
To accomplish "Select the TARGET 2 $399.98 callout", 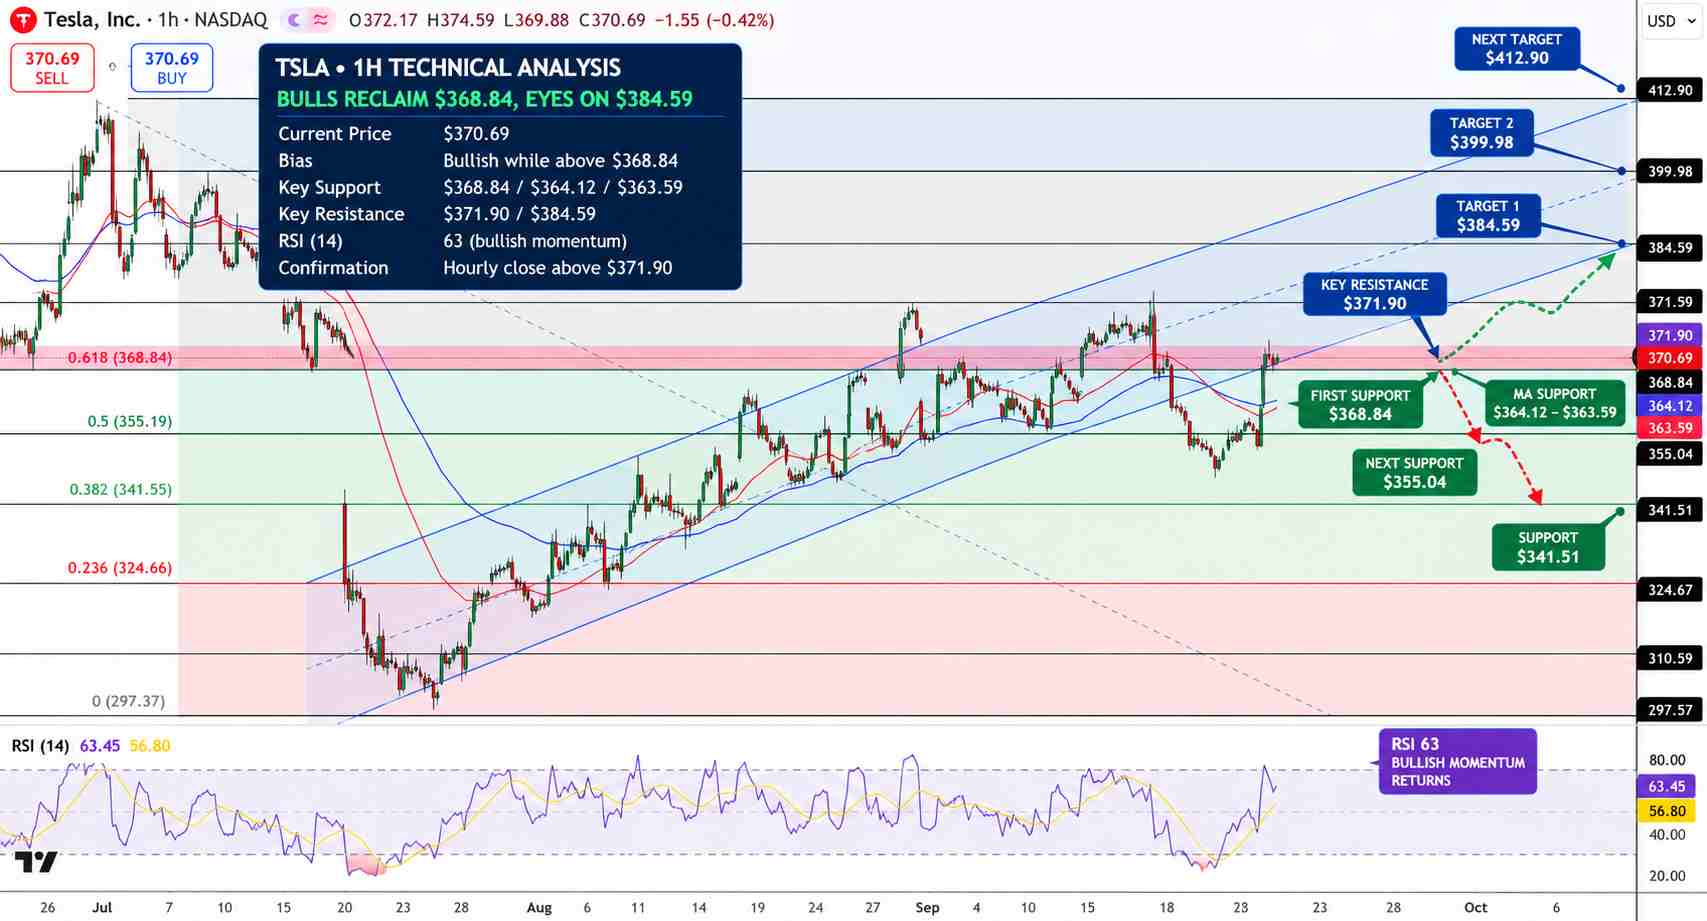I will coord(1482,133).
